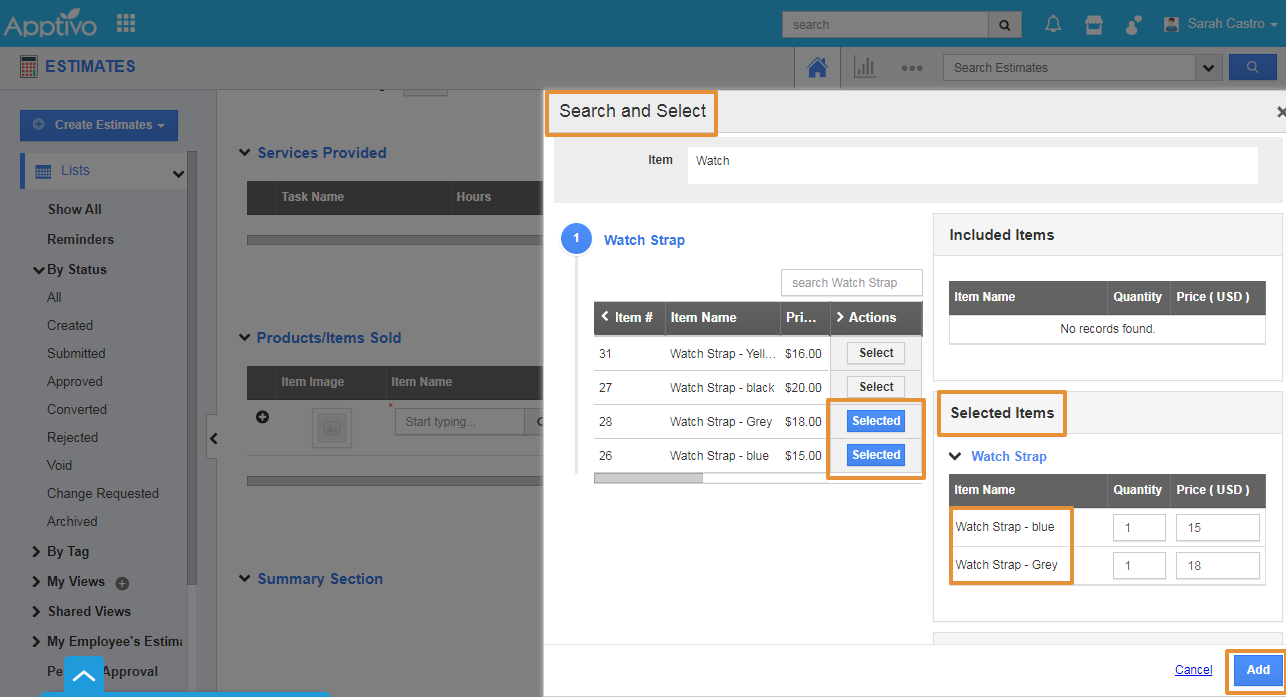The image size is (1286, 697).
Task: Open the reports bar chart icon
Action: click(864, 68)
